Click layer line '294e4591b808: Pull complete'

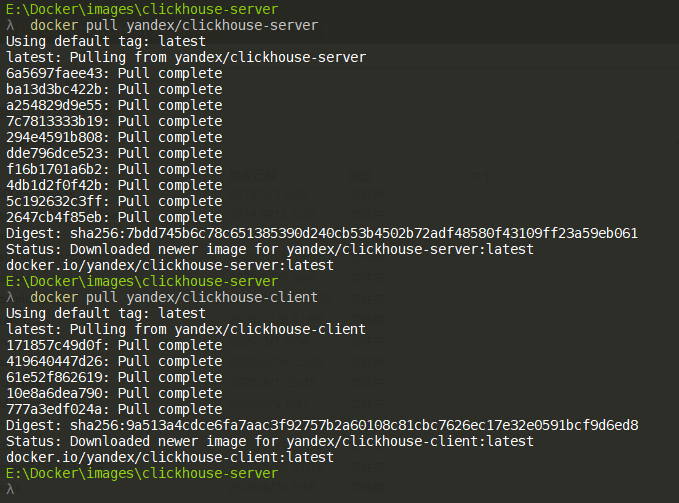coord(114,138)
